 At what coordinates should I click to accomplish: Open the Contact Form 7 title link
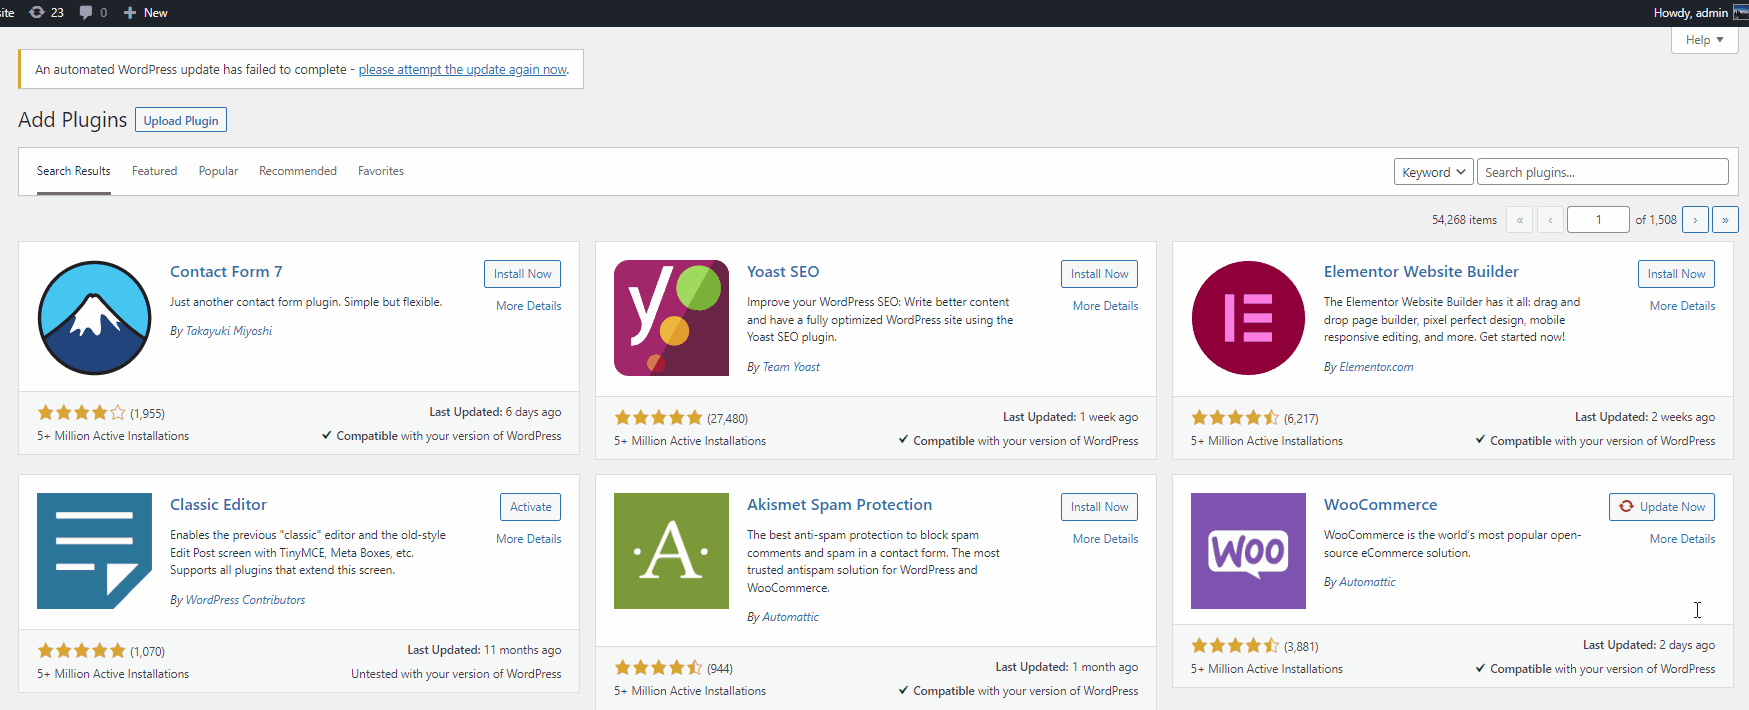point(226,272)
